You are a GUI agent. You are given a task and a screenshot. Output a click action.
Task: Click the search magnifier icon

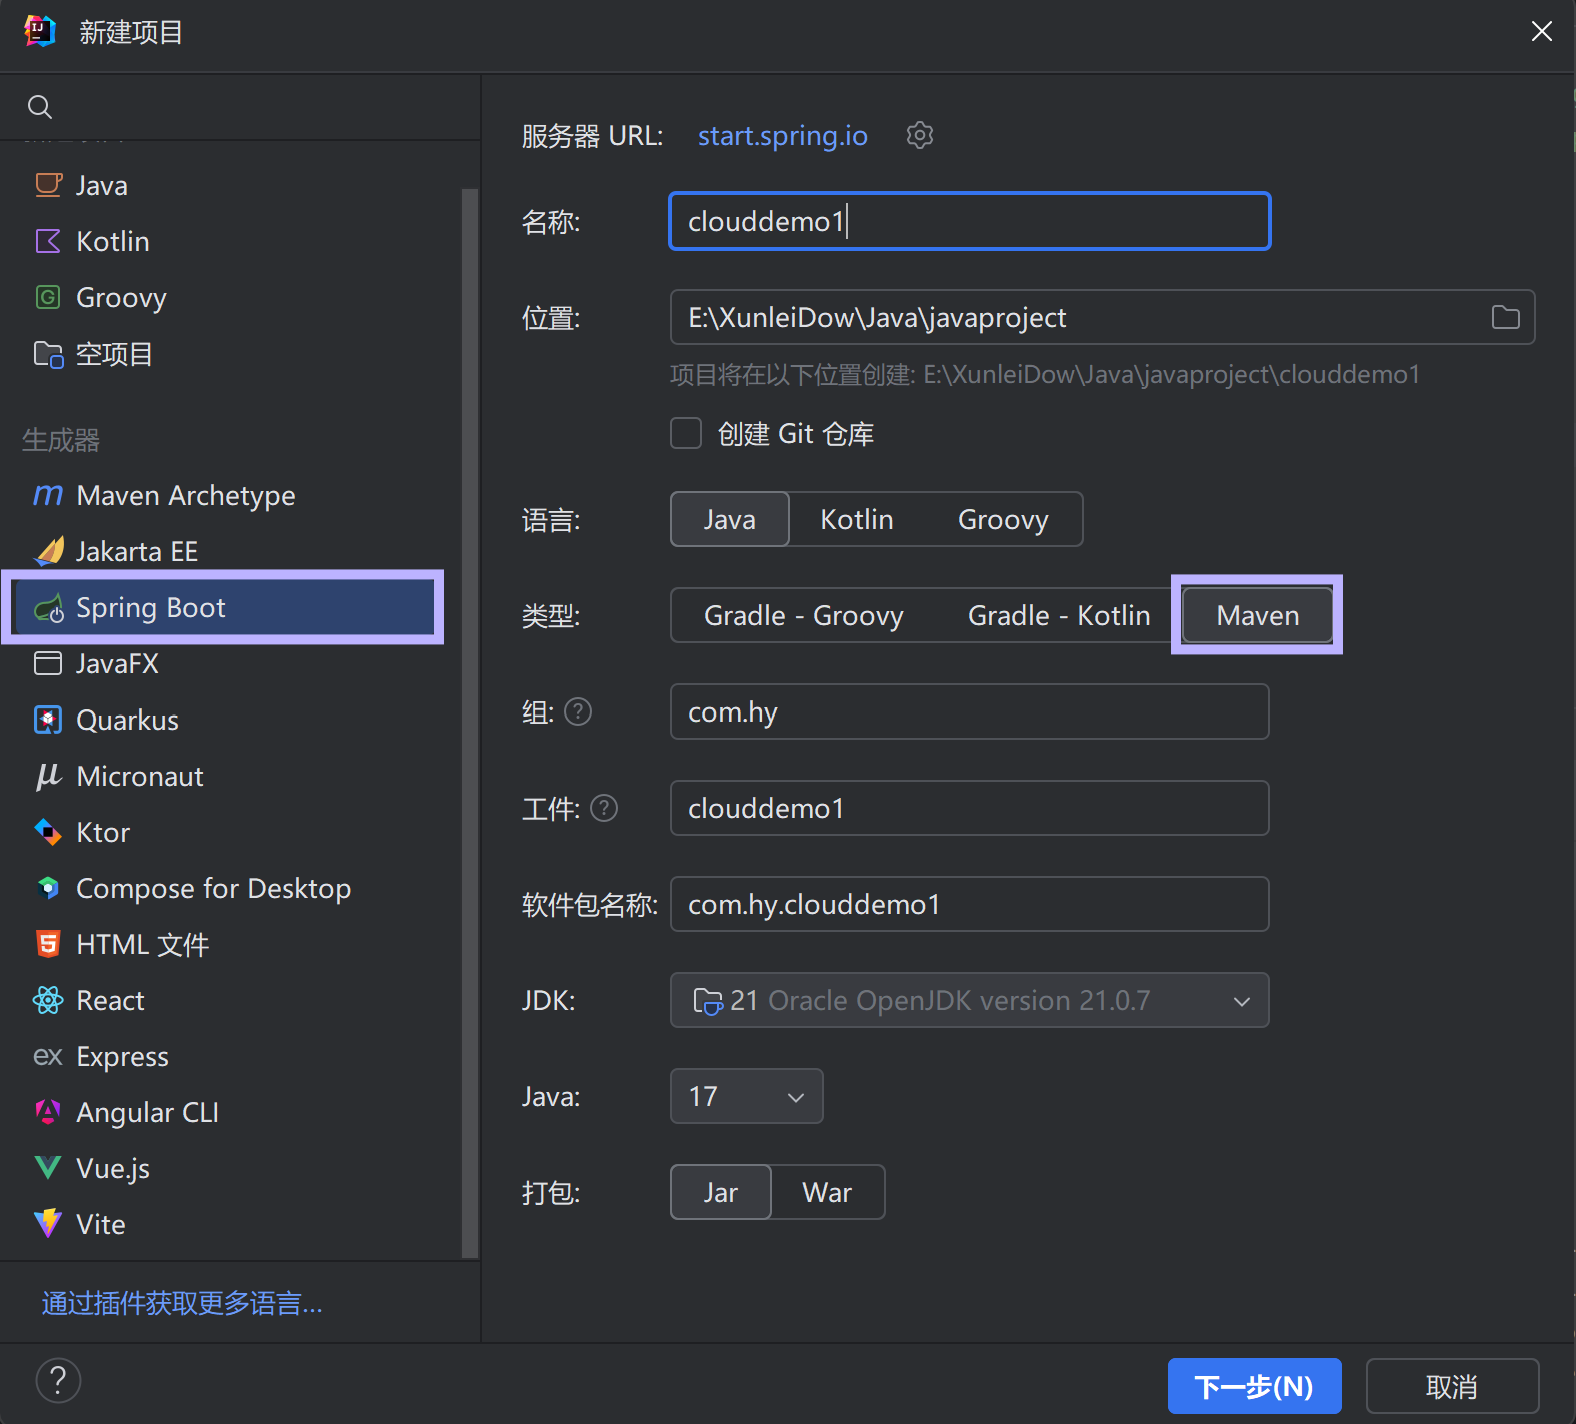pos(40,107)
